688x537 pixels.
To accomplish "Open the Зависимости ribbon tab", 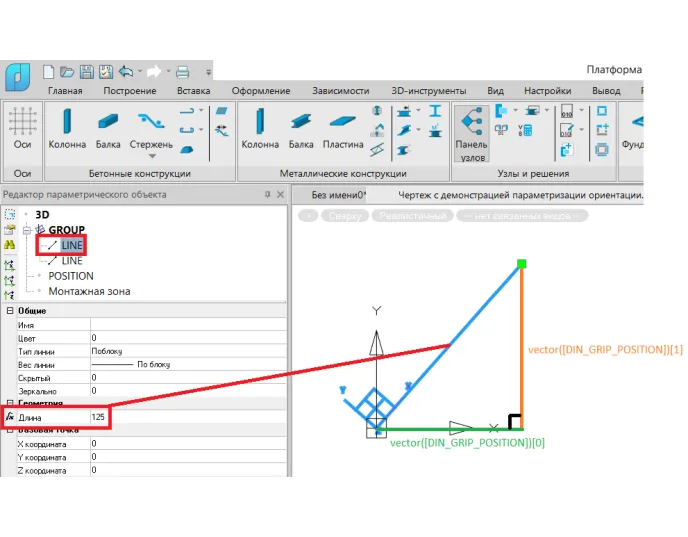I will coord(340,91).
